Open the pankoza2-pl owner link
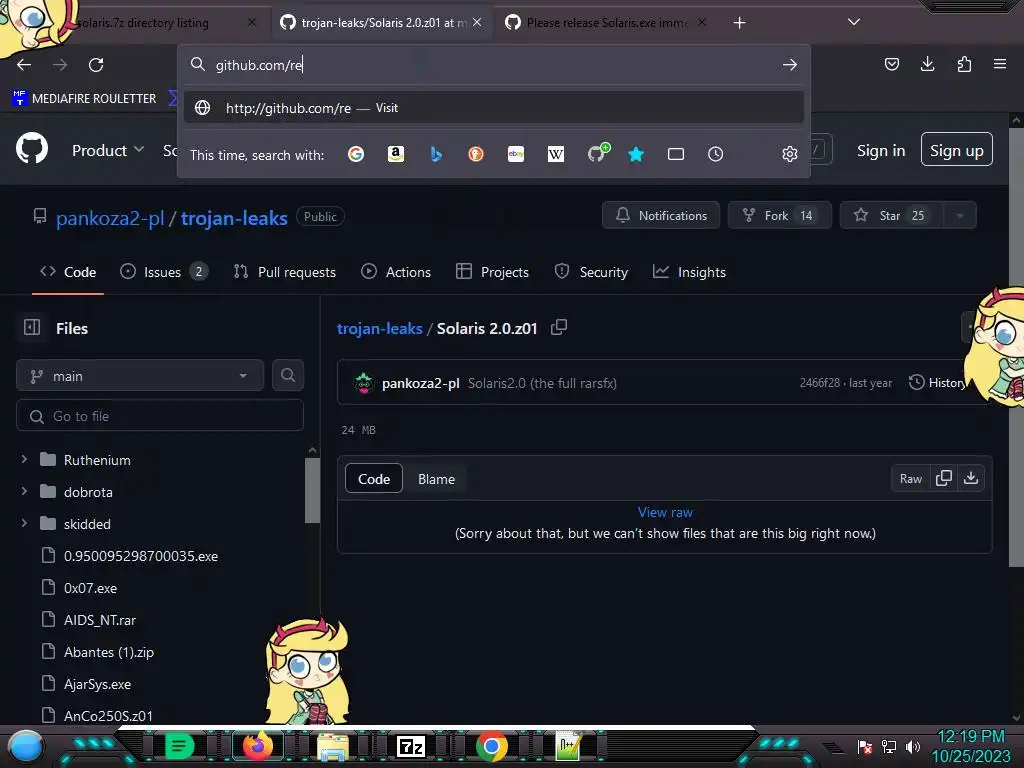Viewport: 1024px width, 768px height. click(110, 218)
